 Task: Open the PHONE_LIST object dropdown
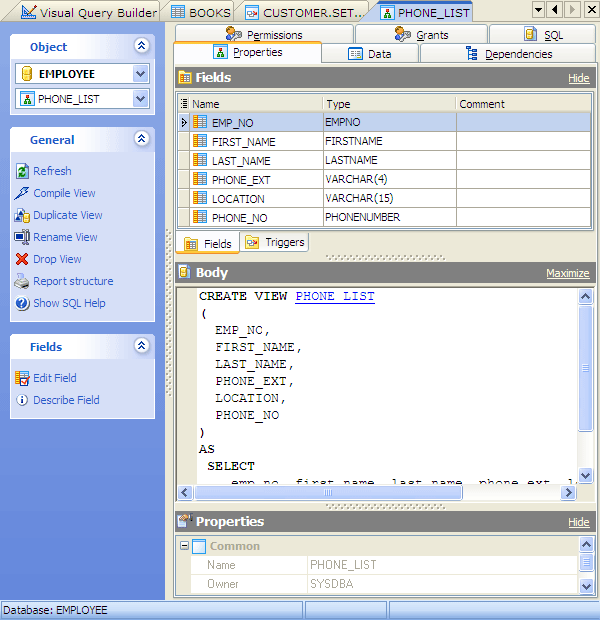tap(140, 99)
